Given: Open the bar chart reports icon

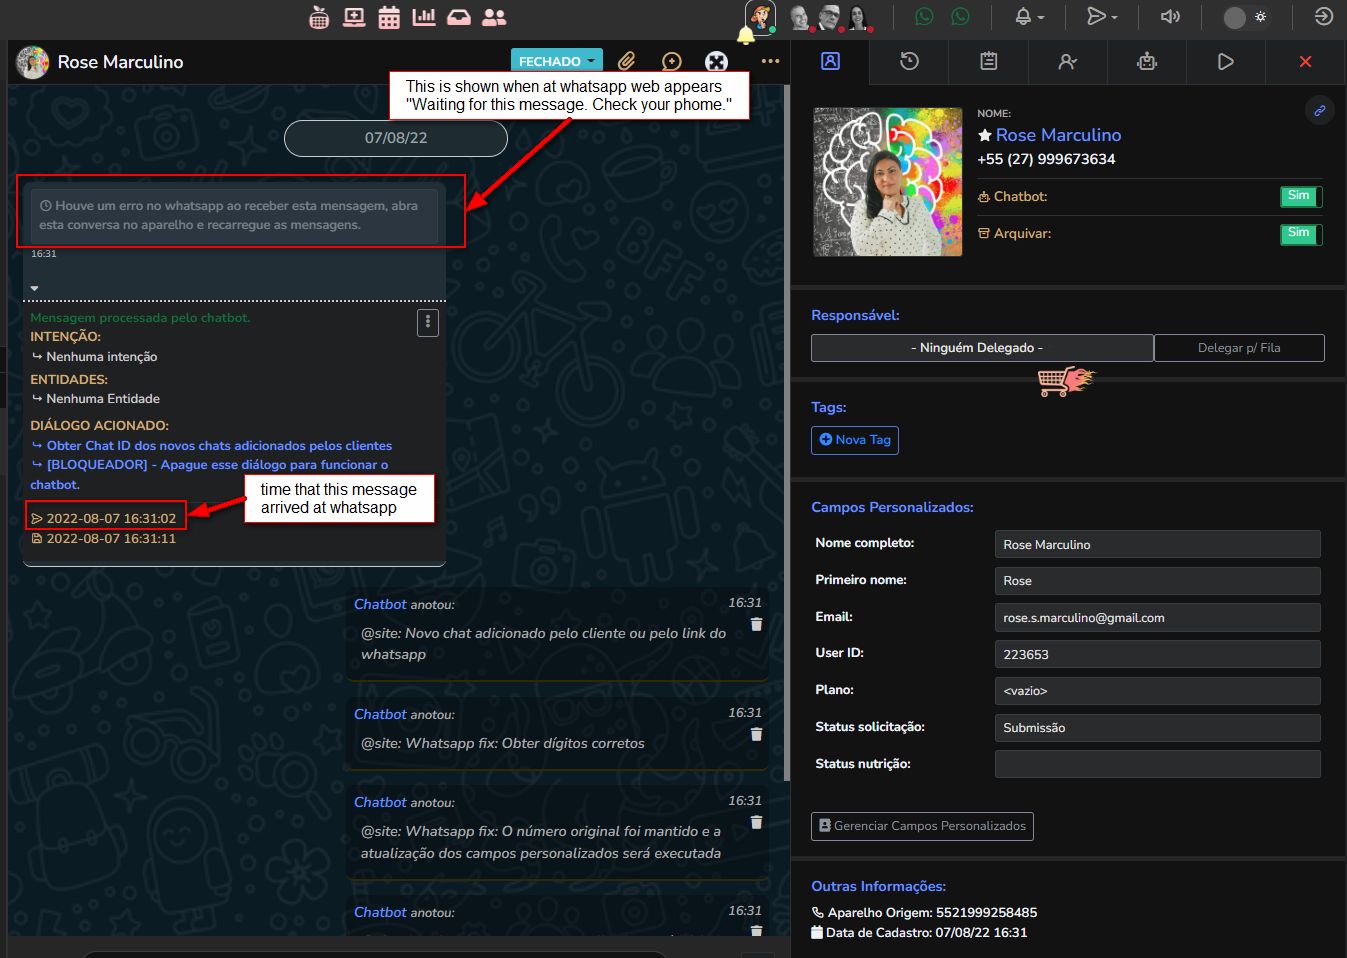Looking at the screenshot, I should click(424, 17).
